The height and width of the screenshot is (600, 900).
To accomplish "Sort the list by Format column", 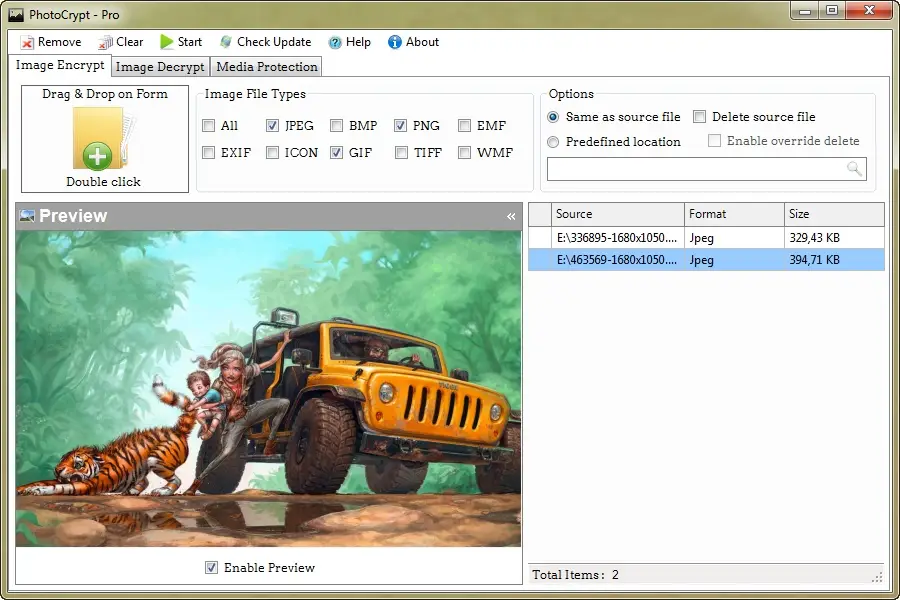I will tap(734, 214).
